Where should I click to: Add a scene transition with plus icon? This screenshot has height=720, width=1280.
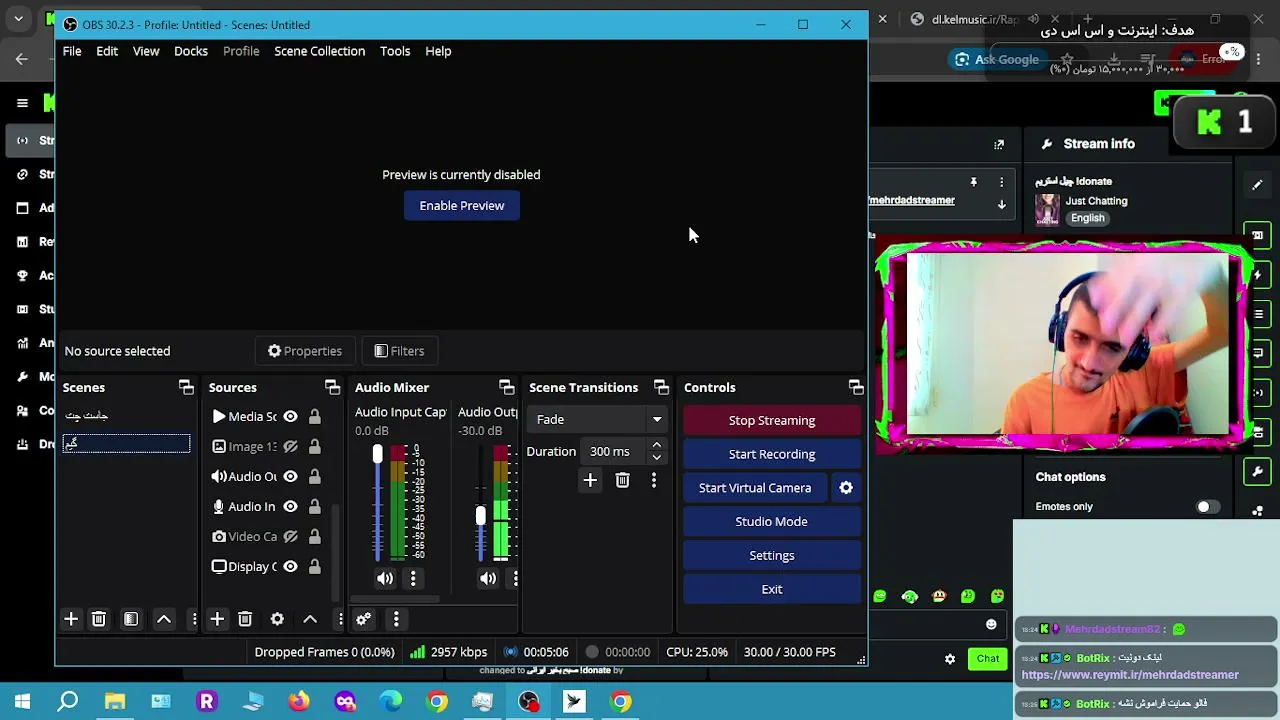[590, 481]
